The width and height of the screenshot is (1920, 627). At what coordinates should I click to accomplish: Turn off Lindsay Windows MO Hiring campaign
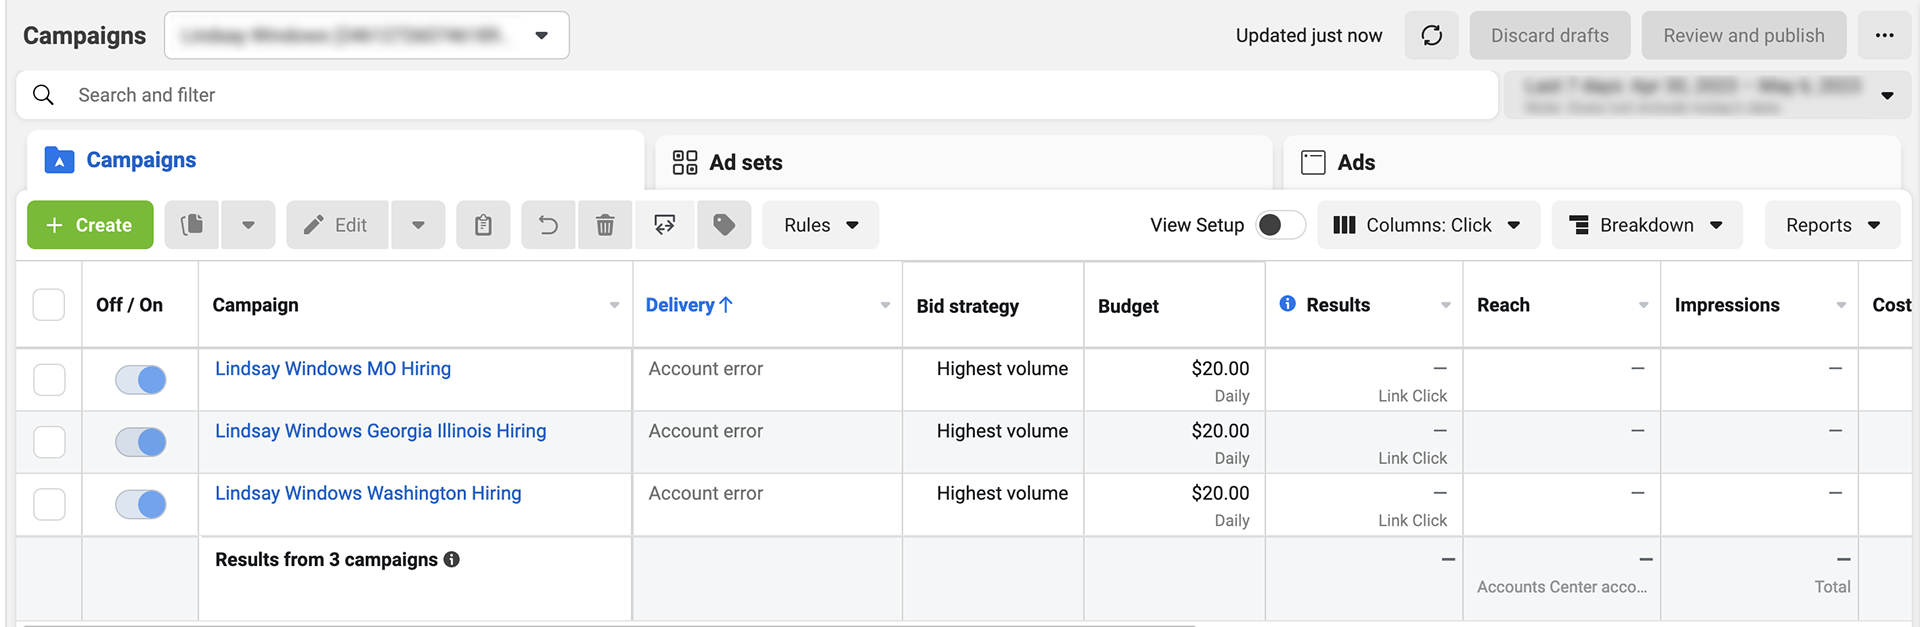141,380
